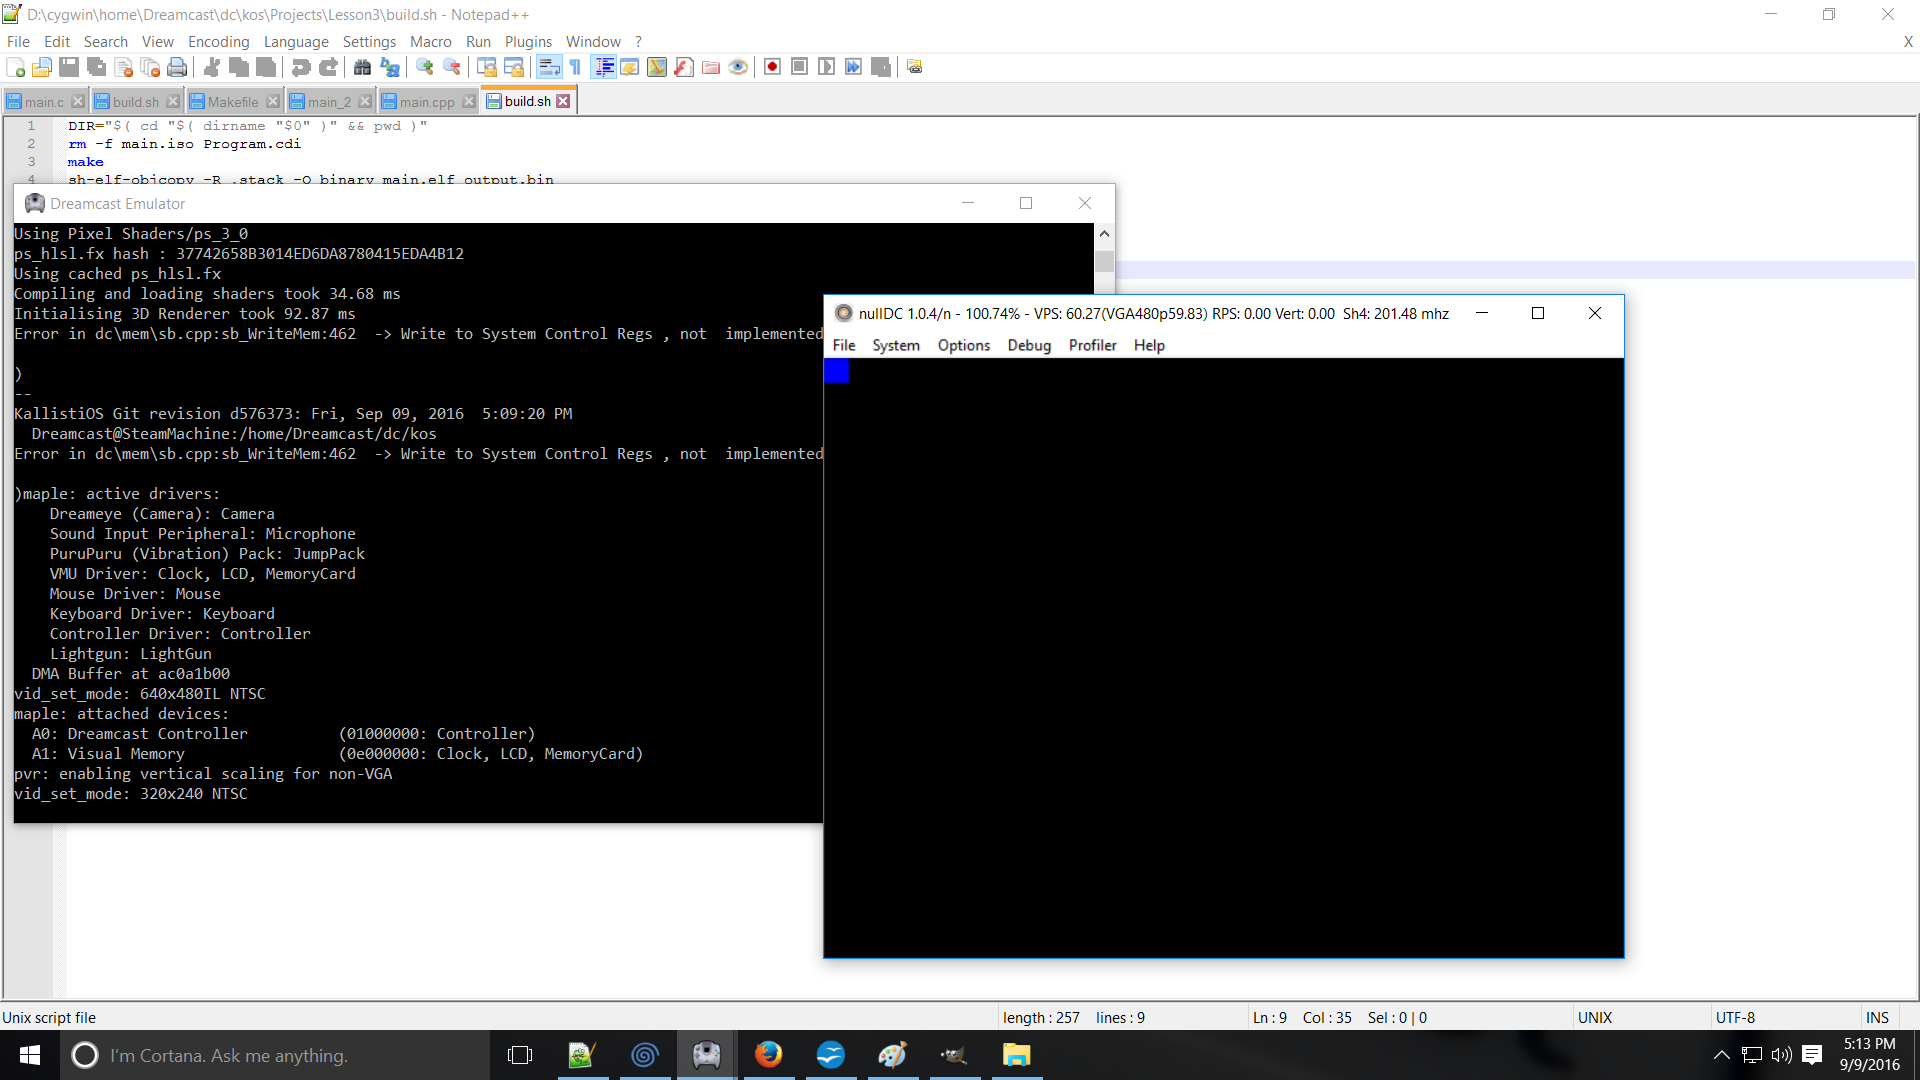Switch to the Makefile tab
This screenshot has width=1920, height=1080.
point(233,102)
